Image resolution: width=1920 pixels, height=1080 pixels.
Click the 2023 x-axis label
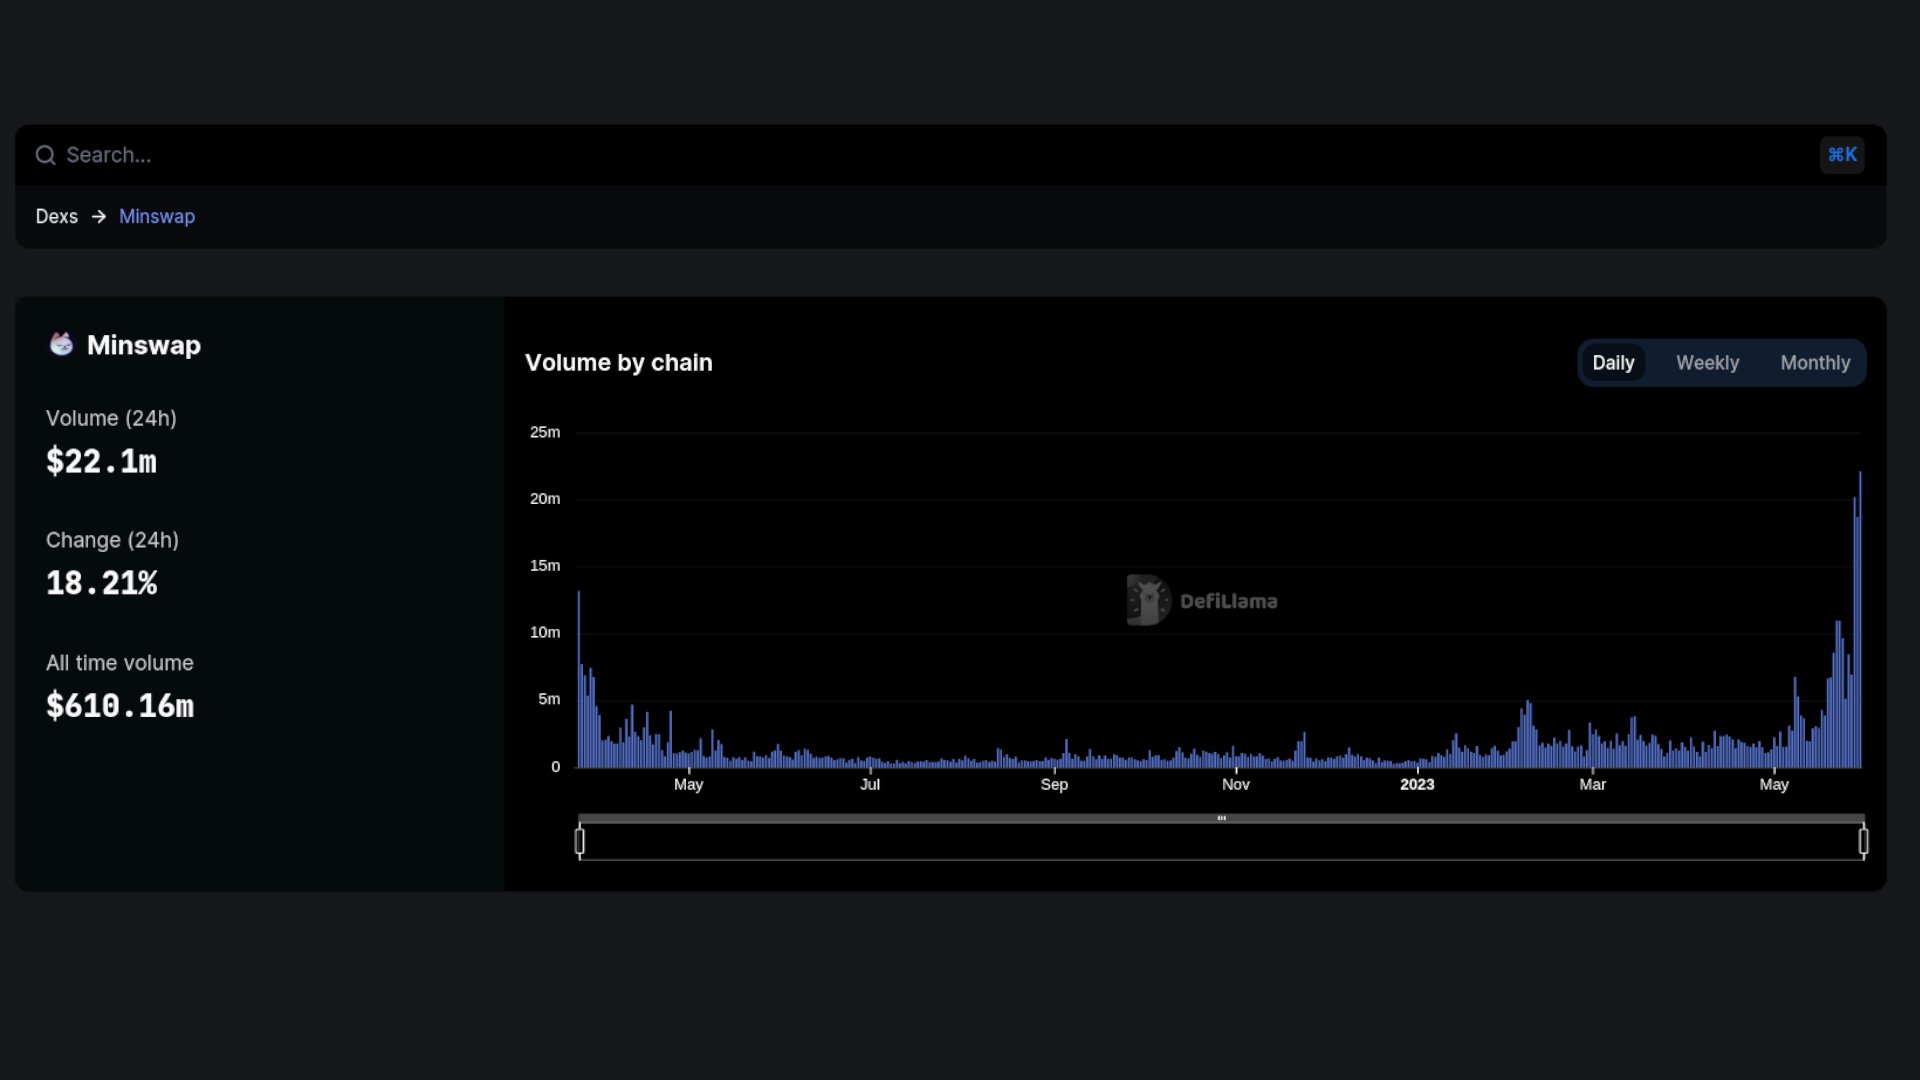(1417, 785)
